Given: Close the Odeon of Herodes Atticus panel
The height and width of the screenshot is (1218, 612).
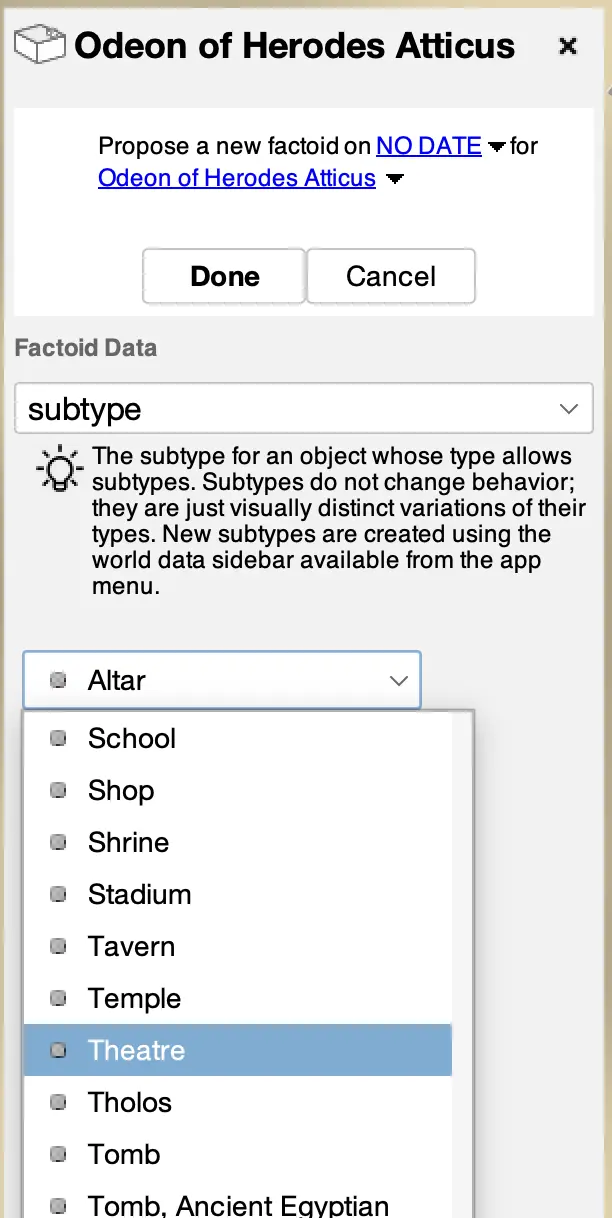Looking at the screenshot, I should tap(568, 46).
